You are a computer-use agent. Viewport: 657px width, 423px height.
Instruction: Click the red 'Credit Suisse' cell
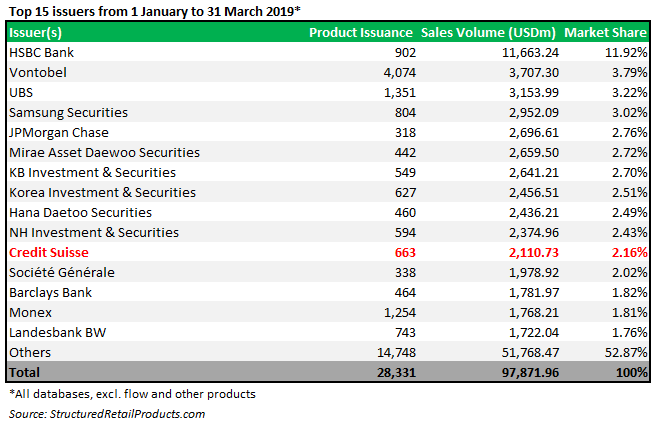49,253
